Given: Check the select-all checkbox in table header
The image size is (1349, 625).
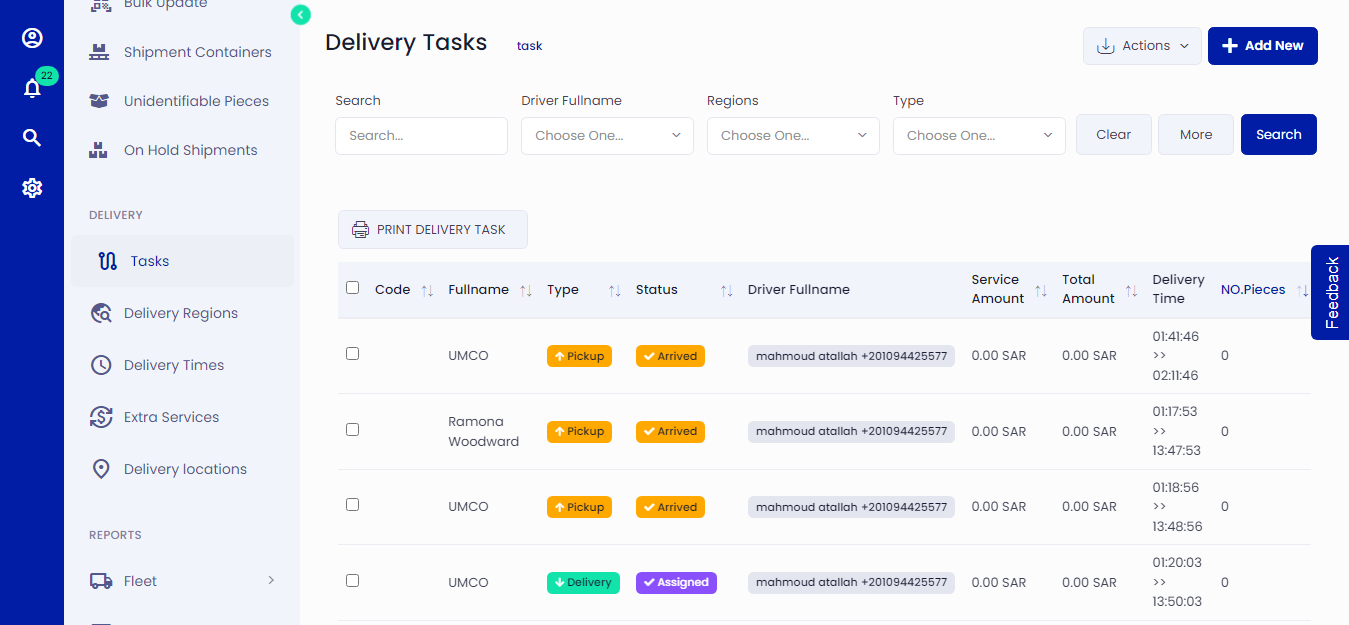Looking at the screenshot, I should (x=352, y=287).
